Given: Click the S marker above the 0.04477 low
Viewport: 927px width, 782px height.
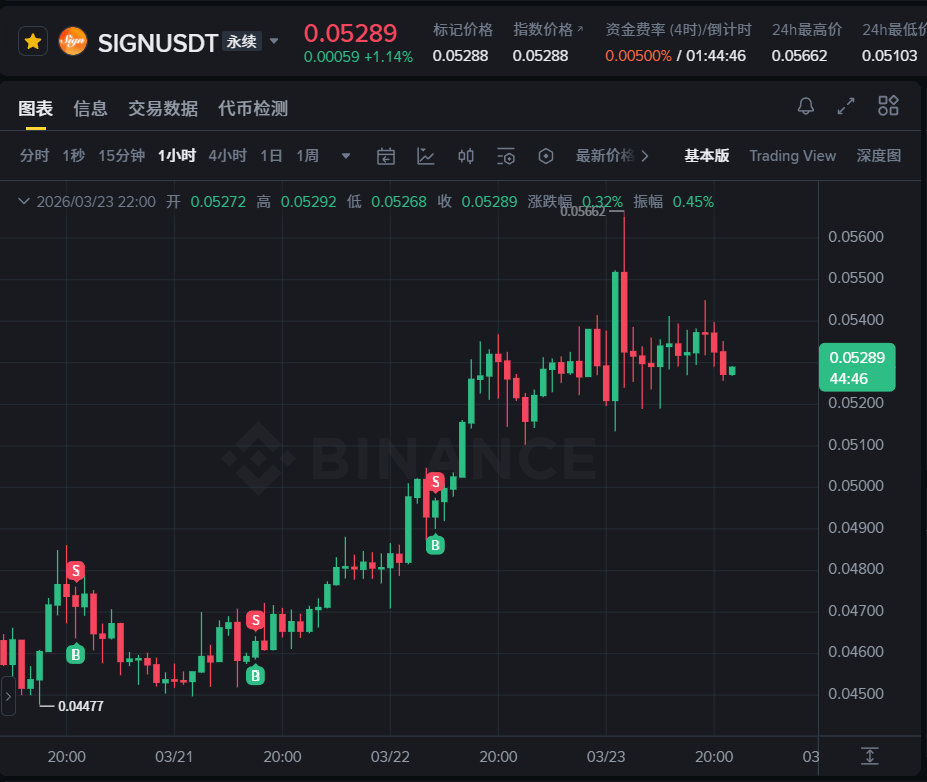Looking at the screenshot, I should pyautogui.click(x=76, y=571).
